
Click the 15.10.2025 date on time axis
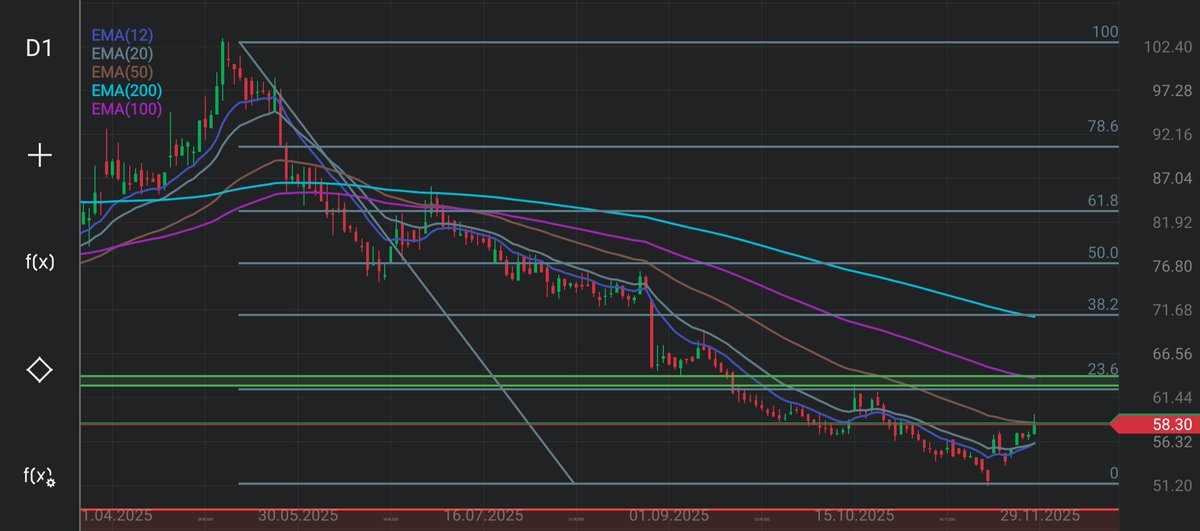coord(854,516)
